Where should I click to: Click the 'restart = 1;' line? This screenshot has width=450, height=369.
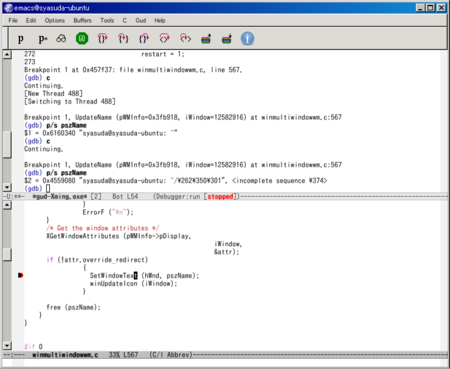[x=163, y=54]
